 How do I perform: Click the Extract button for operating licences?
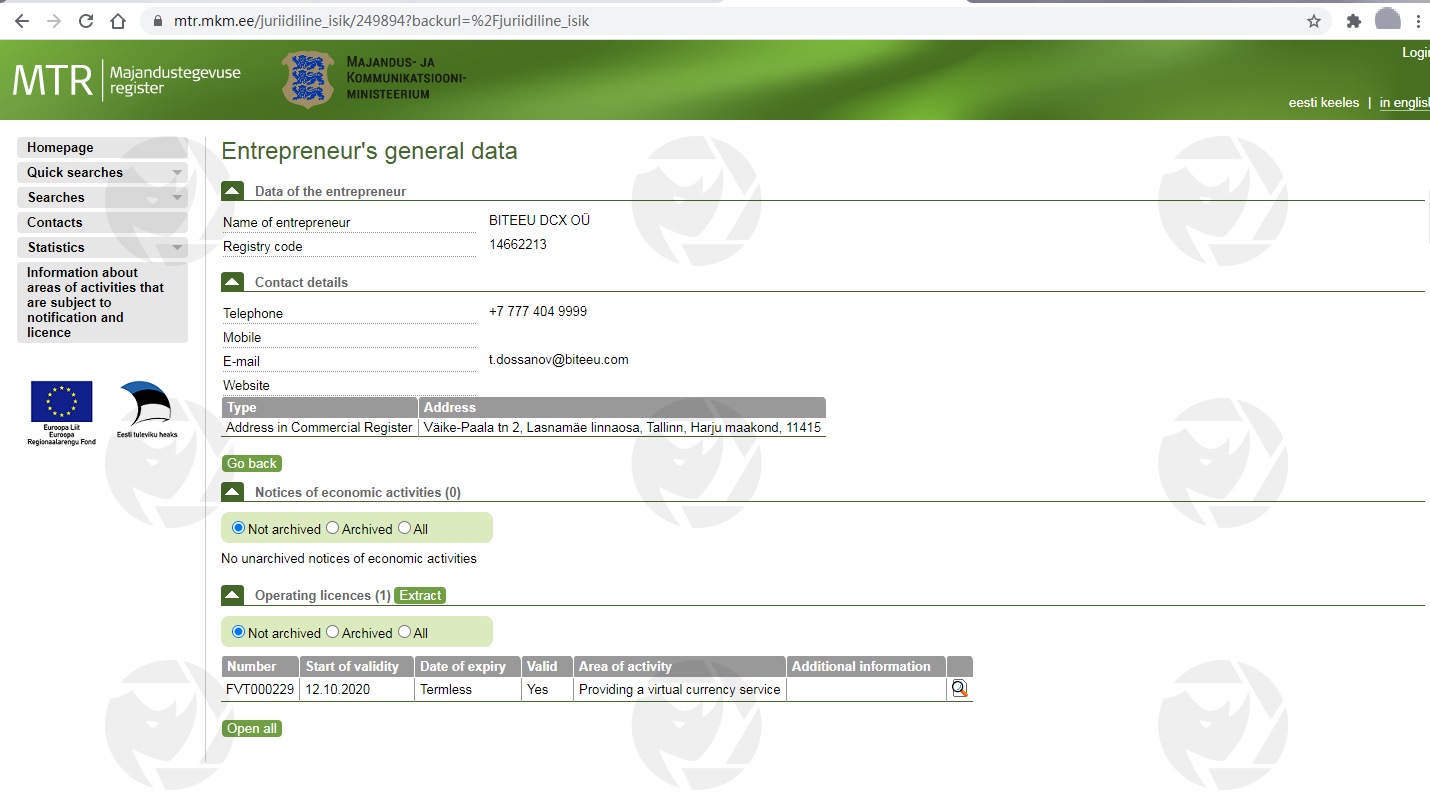tap(420, 595)
